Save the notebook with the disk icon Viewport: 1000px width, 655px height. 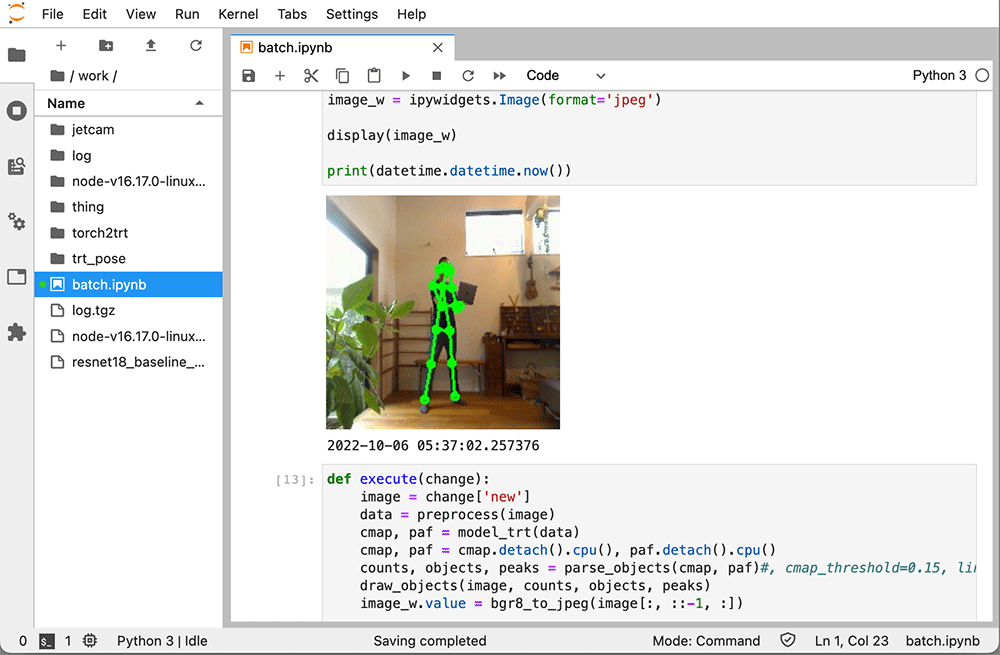pyautogui.click(x=249, y=76)
